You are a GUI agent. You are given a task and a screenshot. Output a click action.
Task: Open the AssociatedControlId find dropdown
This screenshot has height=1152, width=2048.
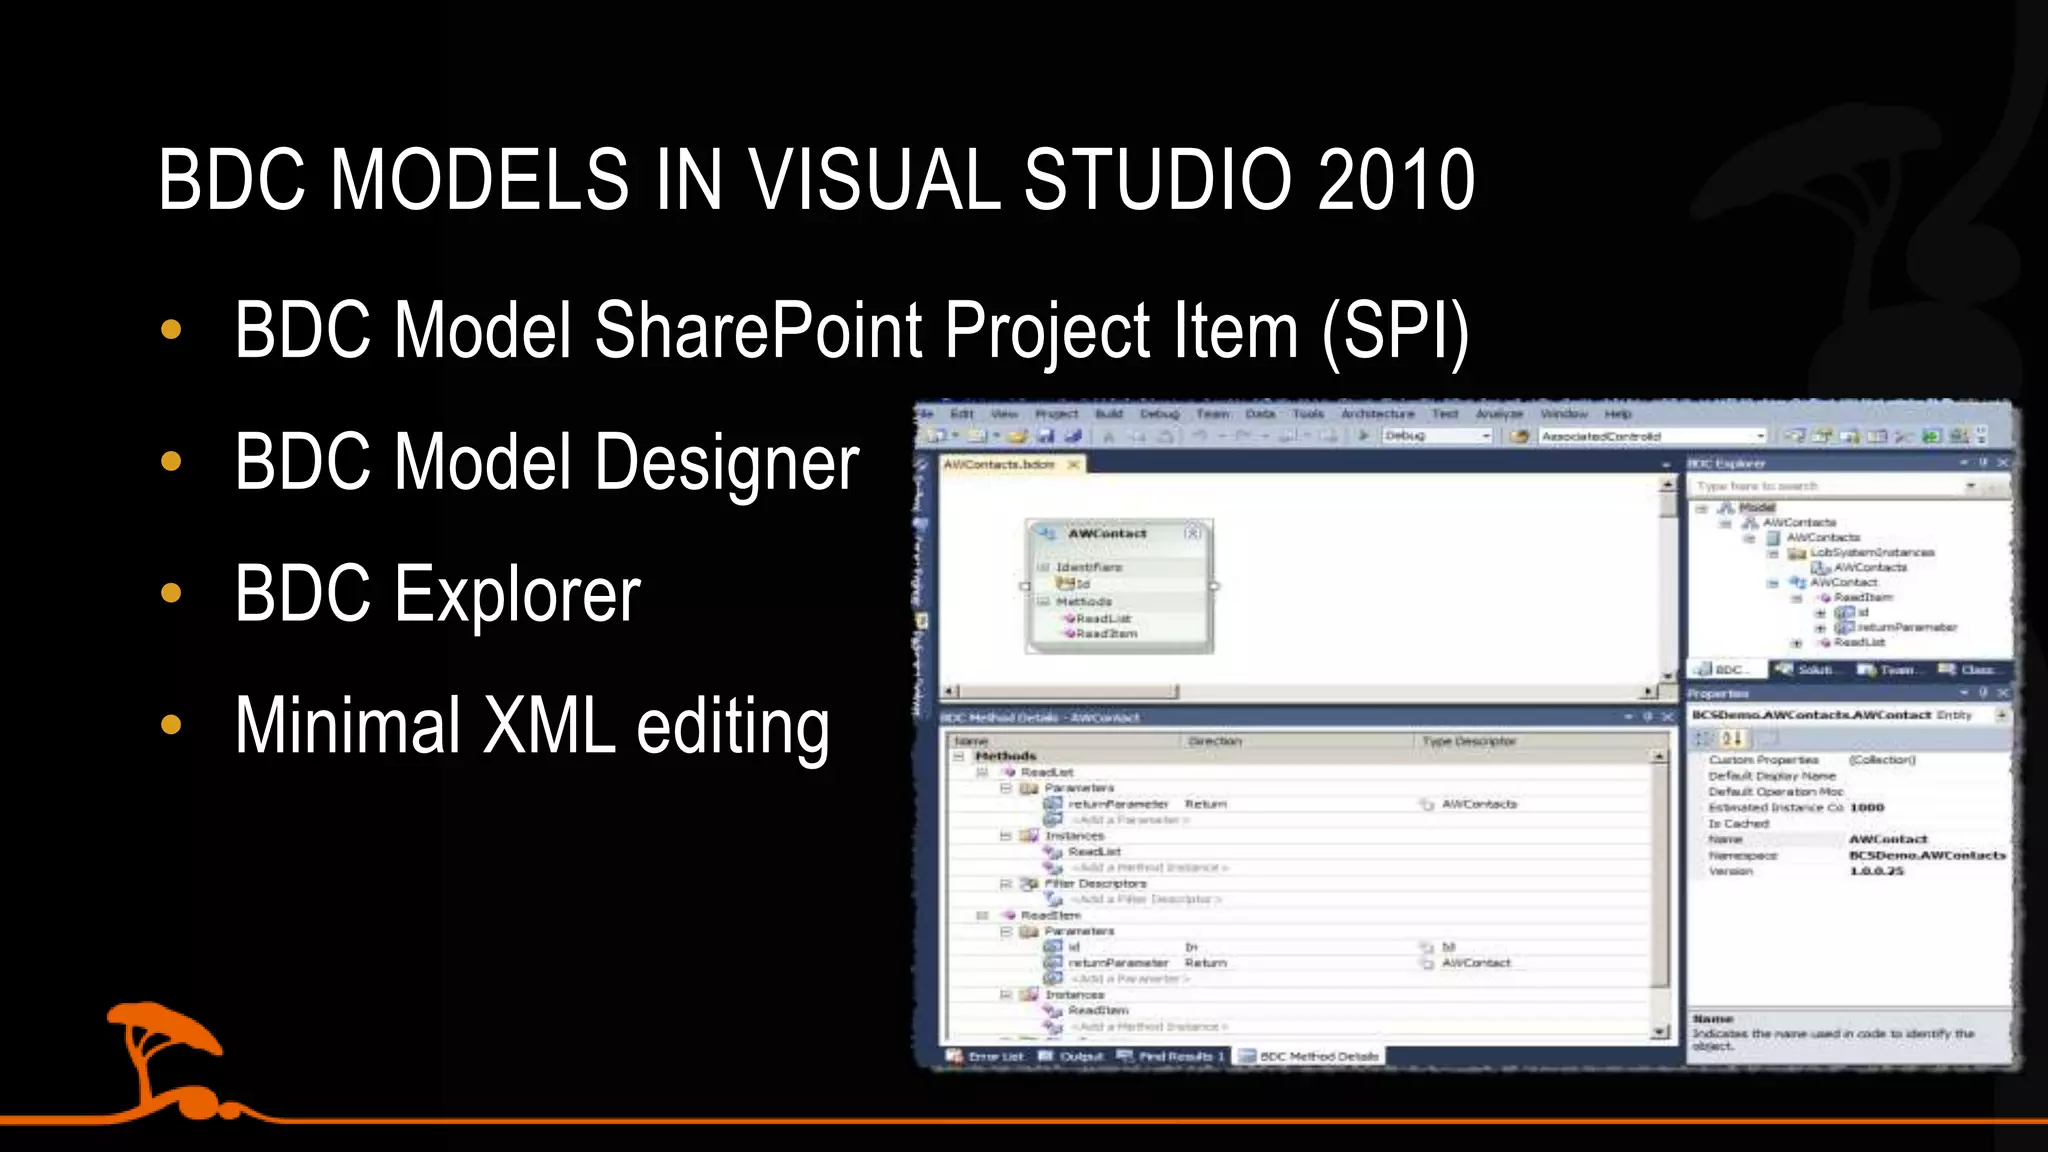[1760, 436]
